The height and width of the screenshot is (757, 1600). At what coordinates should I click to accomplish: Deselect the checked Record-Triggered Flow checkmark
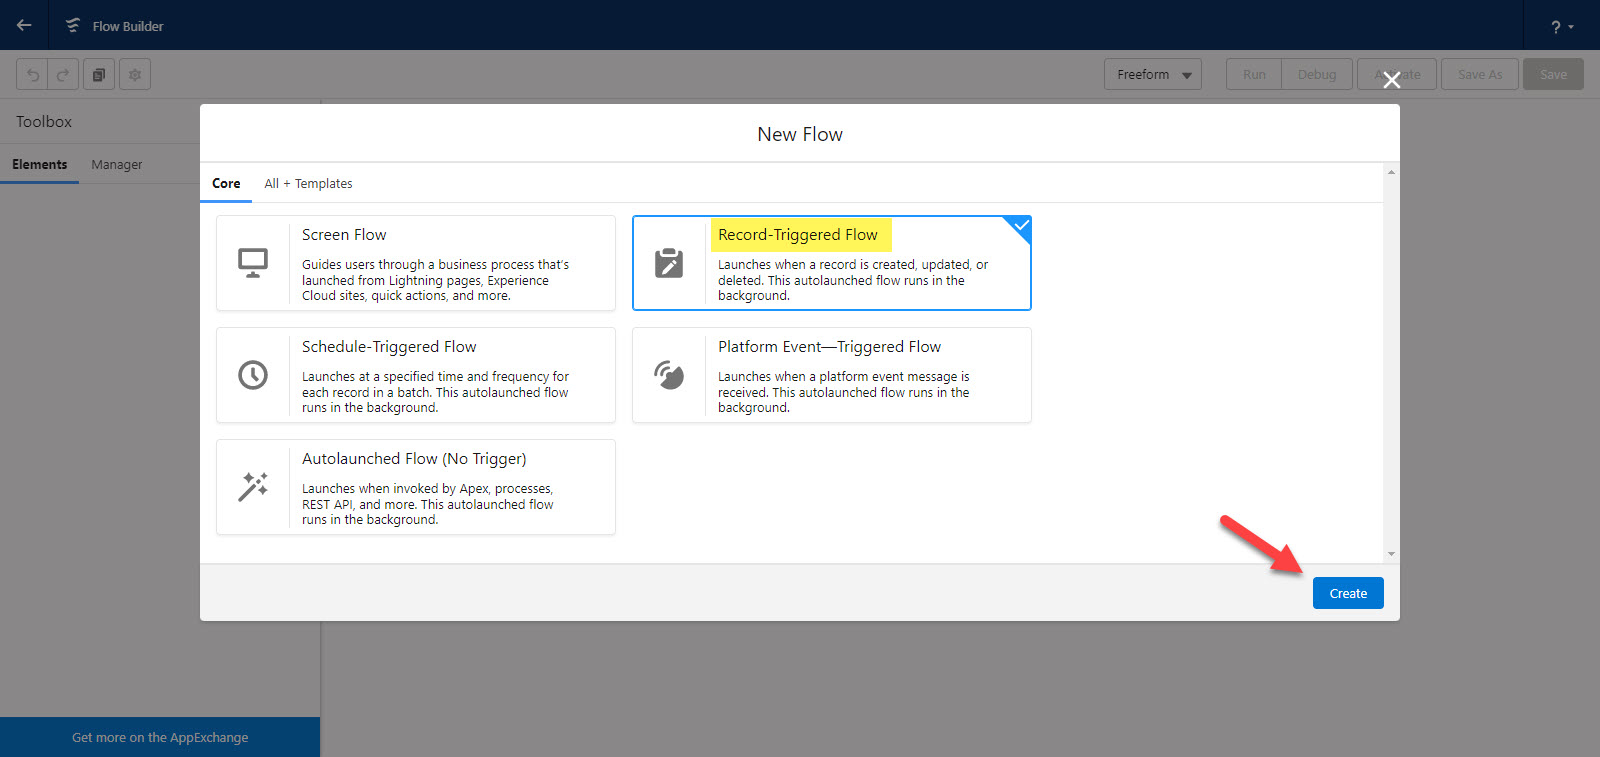tap(1020, 226)
